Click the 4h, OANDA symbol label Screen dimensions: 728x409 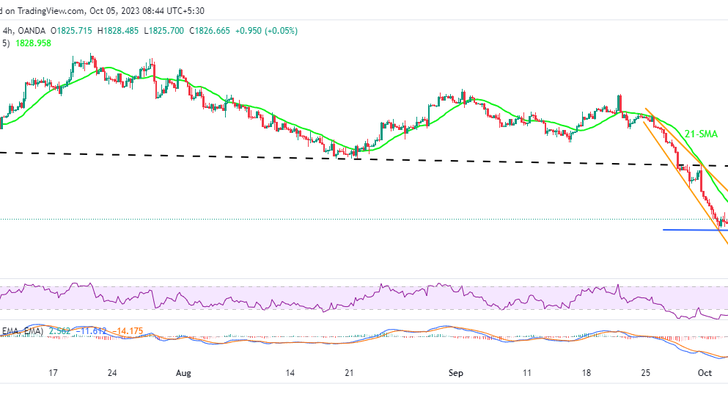[24, 31]
